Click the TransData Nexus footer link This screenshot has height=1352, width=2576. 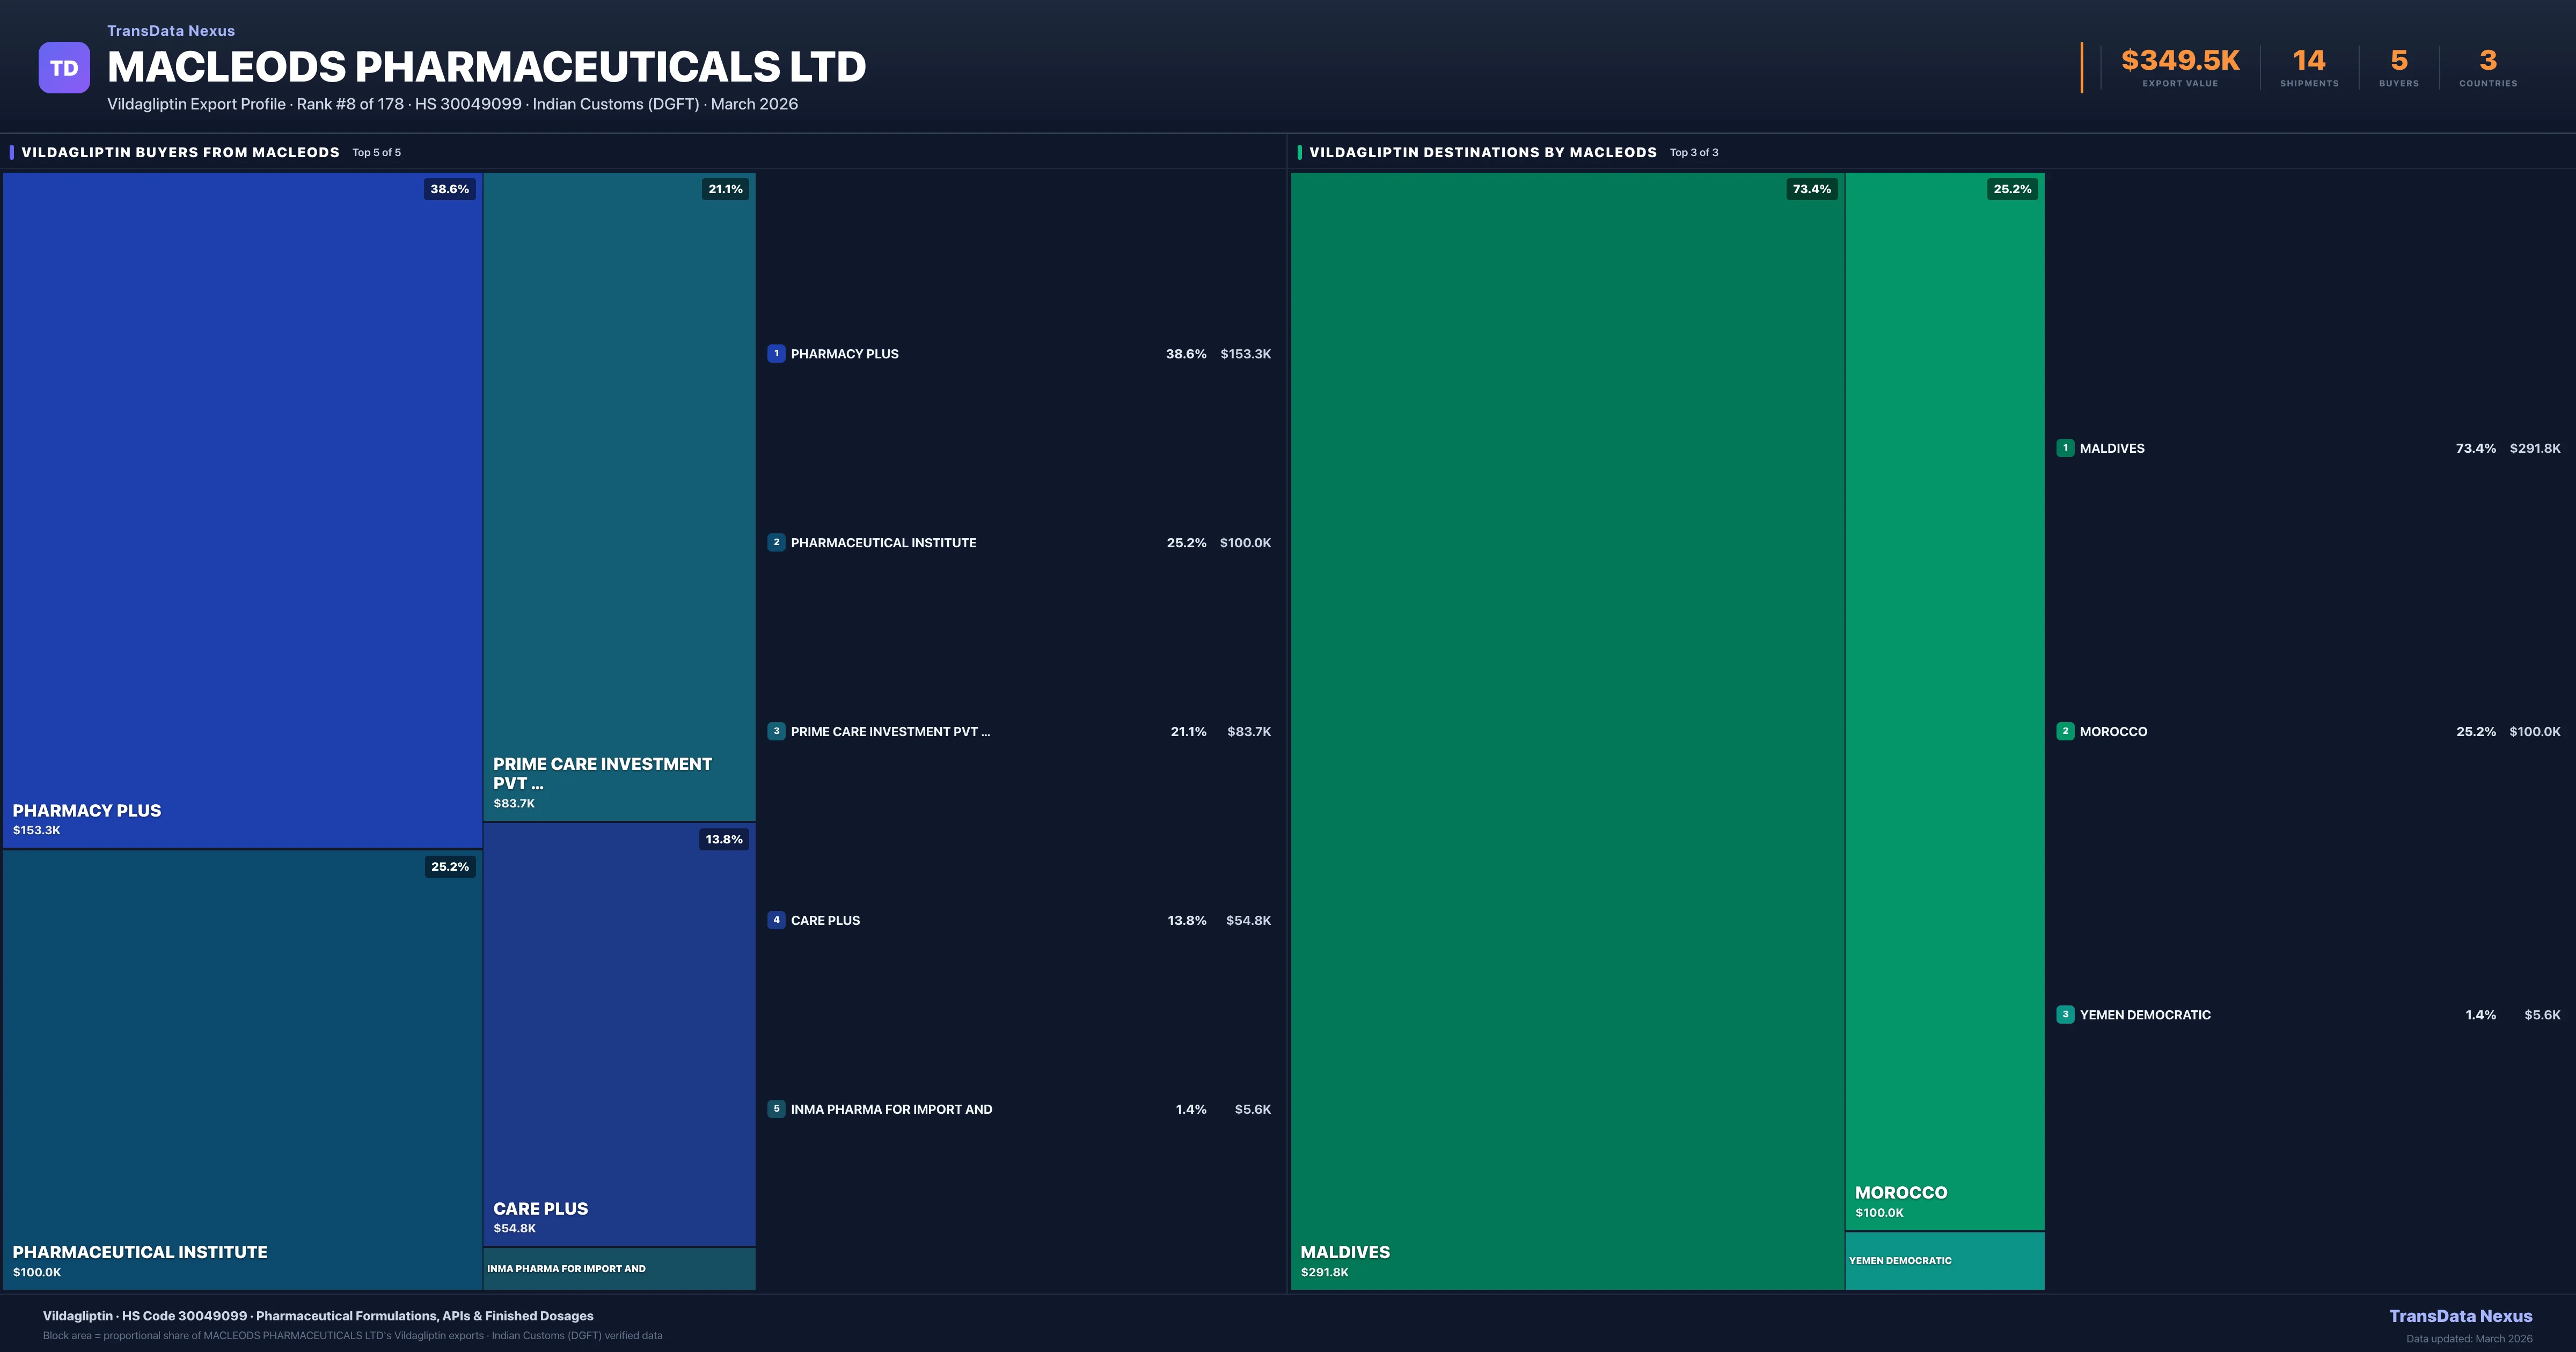pos(2460,1316)
